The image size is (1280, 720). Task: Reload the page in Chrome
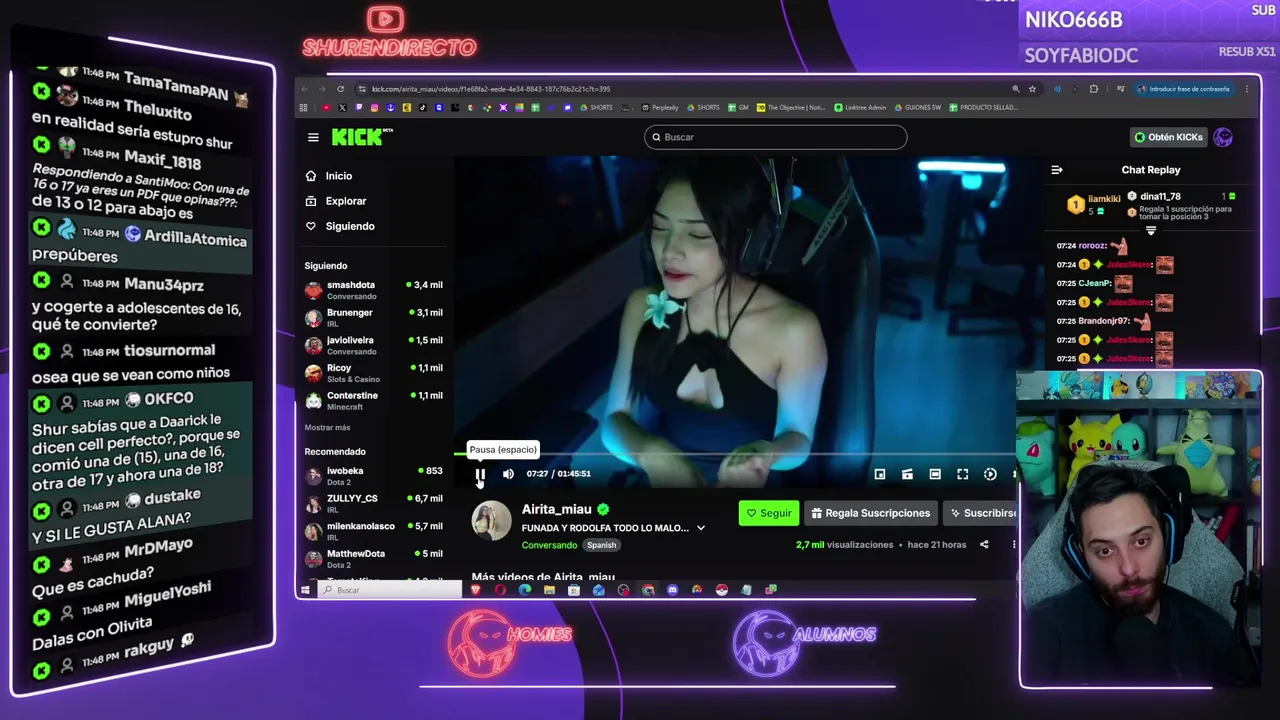pyautogui.click(x=340, y=89)
